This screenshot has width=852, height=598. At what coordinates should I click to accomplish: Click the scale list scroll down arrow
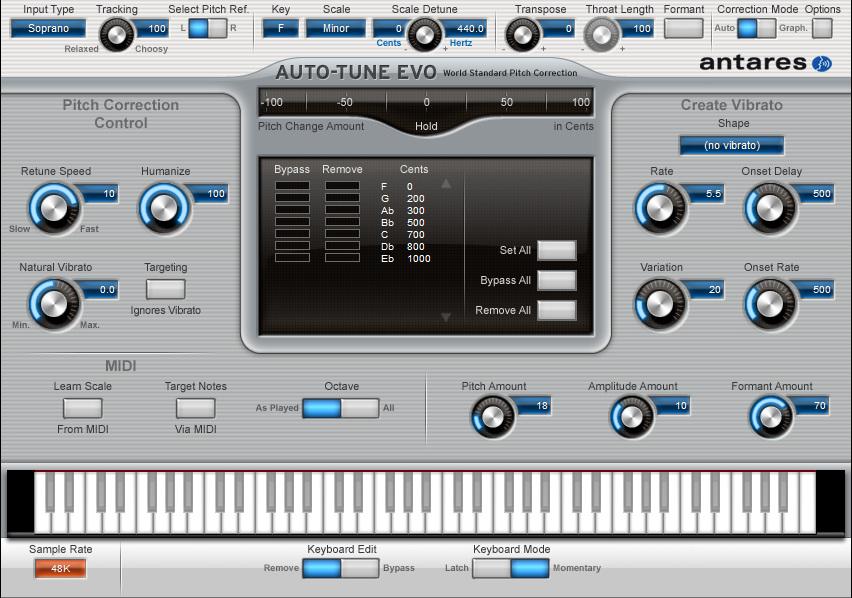pyautogui.click(x=446, y=317)
